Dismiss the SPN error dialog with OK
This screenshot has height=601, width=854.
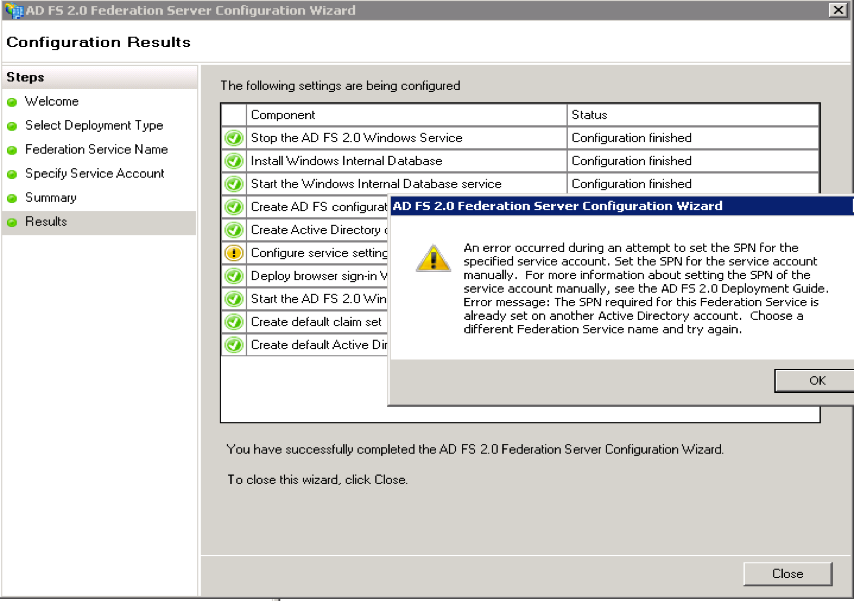pyautogui.click(x=814, y=380)
